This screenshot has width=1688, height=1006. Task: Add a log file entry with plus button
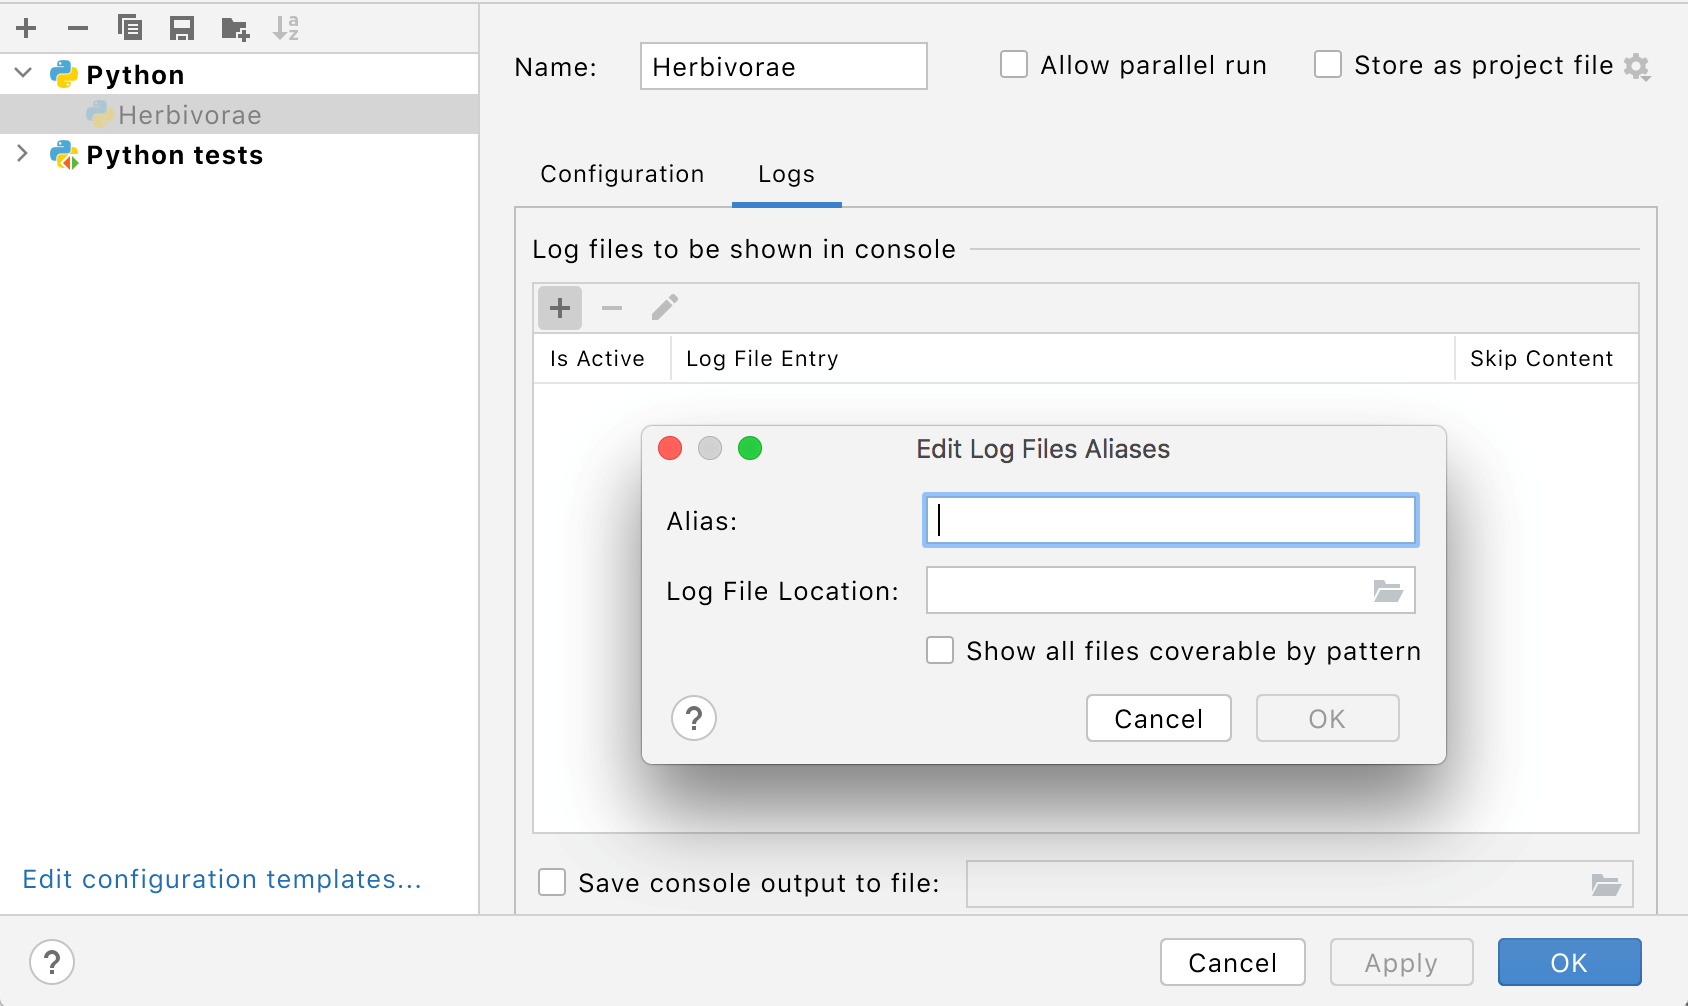point(560,308)
